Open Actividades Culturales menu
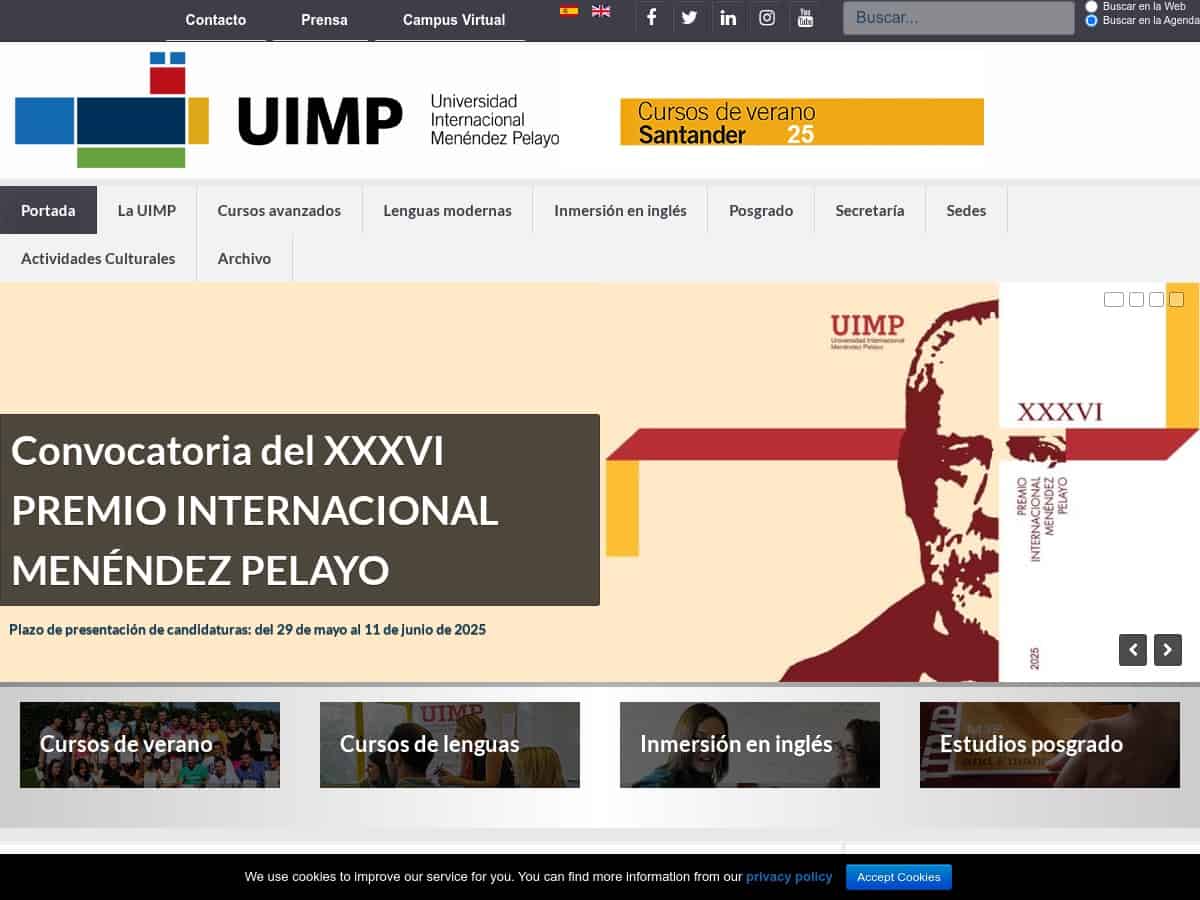Viewport: 1200px width, 900px height. coord(98,258)
